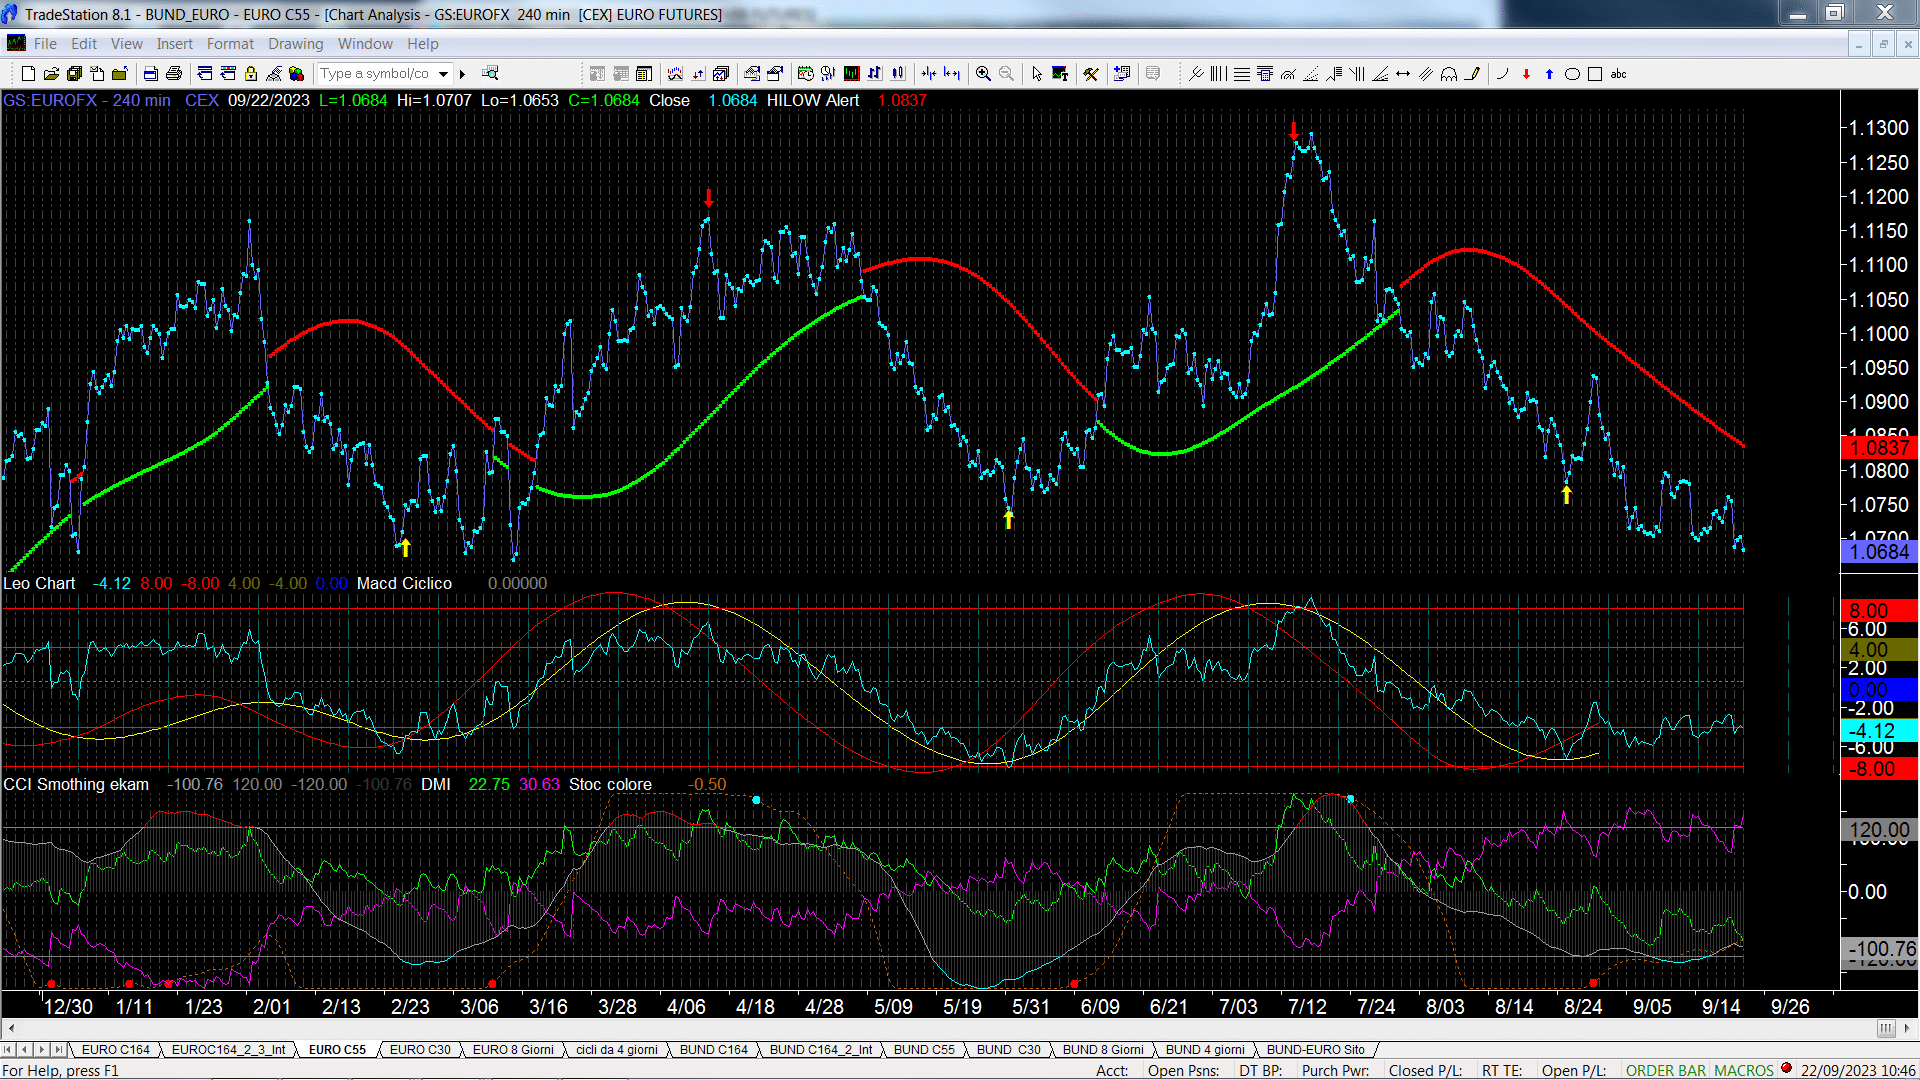
Task: Click the red and blue arrows strategy icon
Action: click(x=698, y=73)
